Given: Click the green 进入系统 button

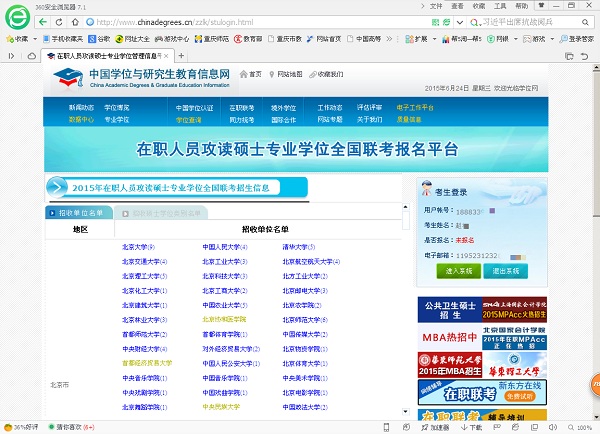Looking at the screenshot, I should tap(458, 271).
